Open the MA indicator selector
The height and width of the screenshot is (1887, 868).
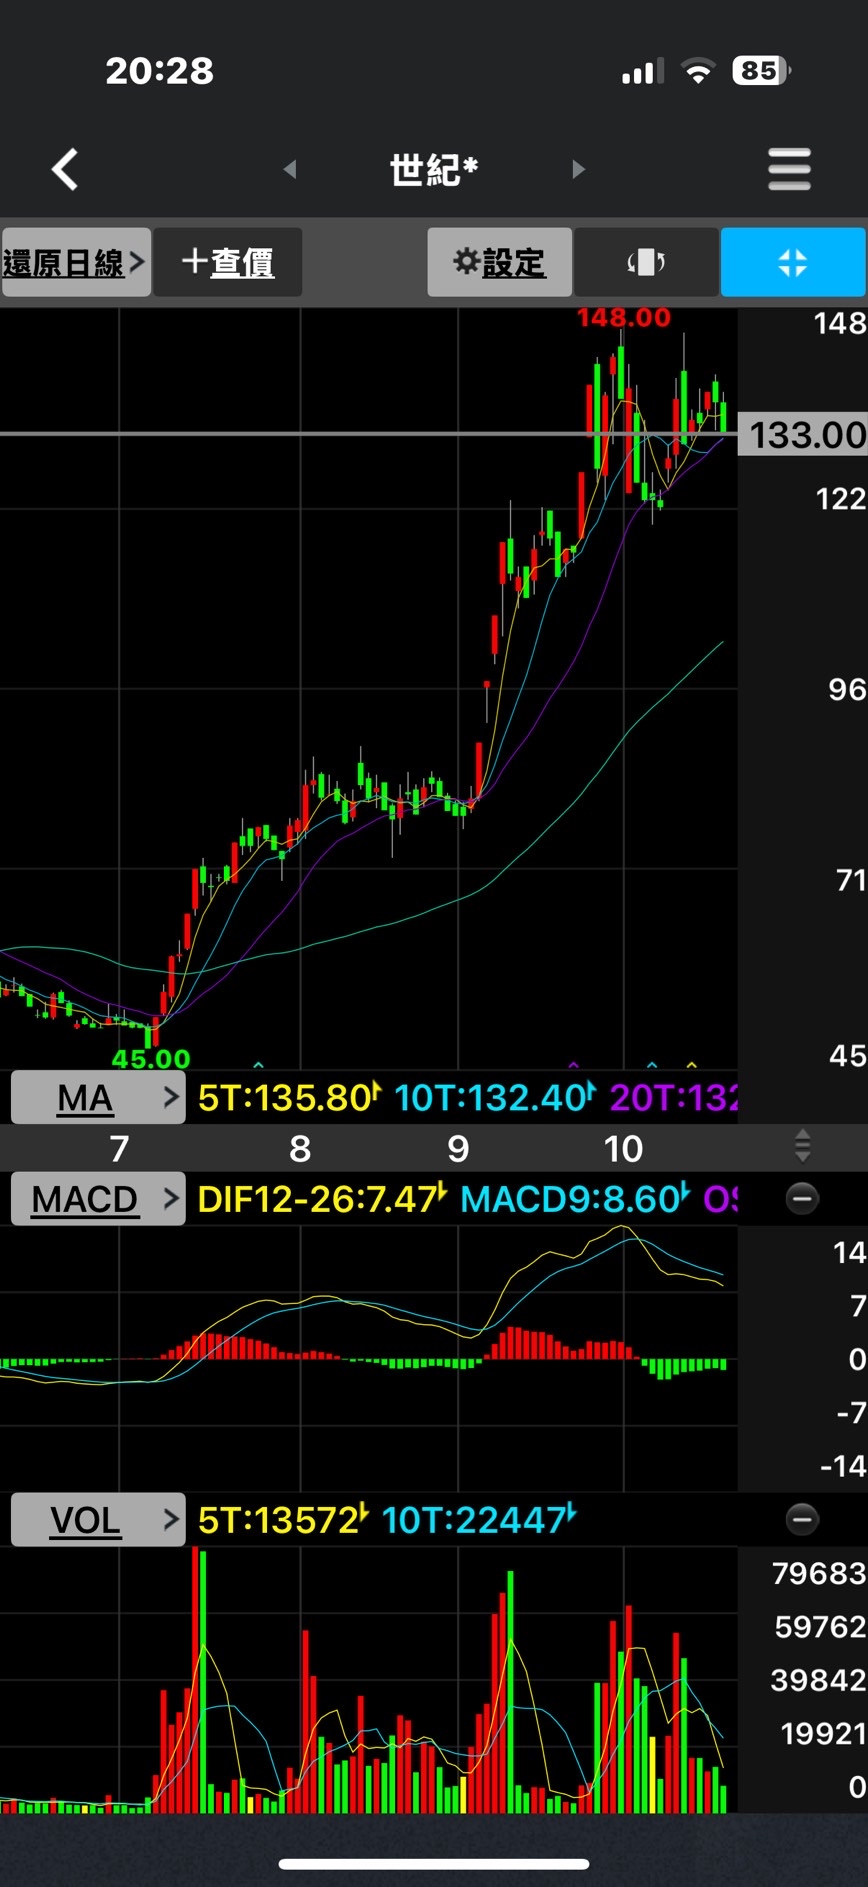click(98, 1097)
